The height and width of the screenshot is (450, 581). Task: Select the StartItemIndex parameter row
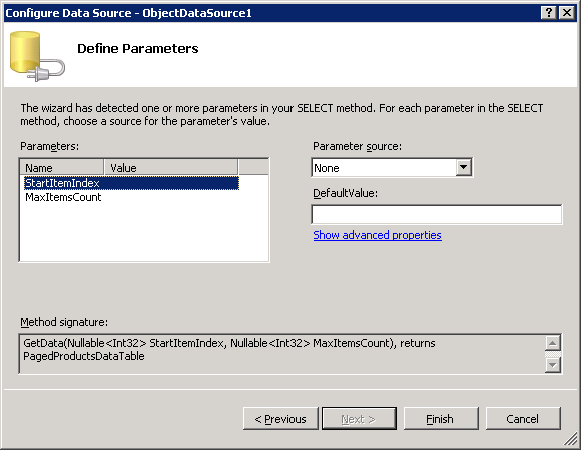[x=132, y=183]
